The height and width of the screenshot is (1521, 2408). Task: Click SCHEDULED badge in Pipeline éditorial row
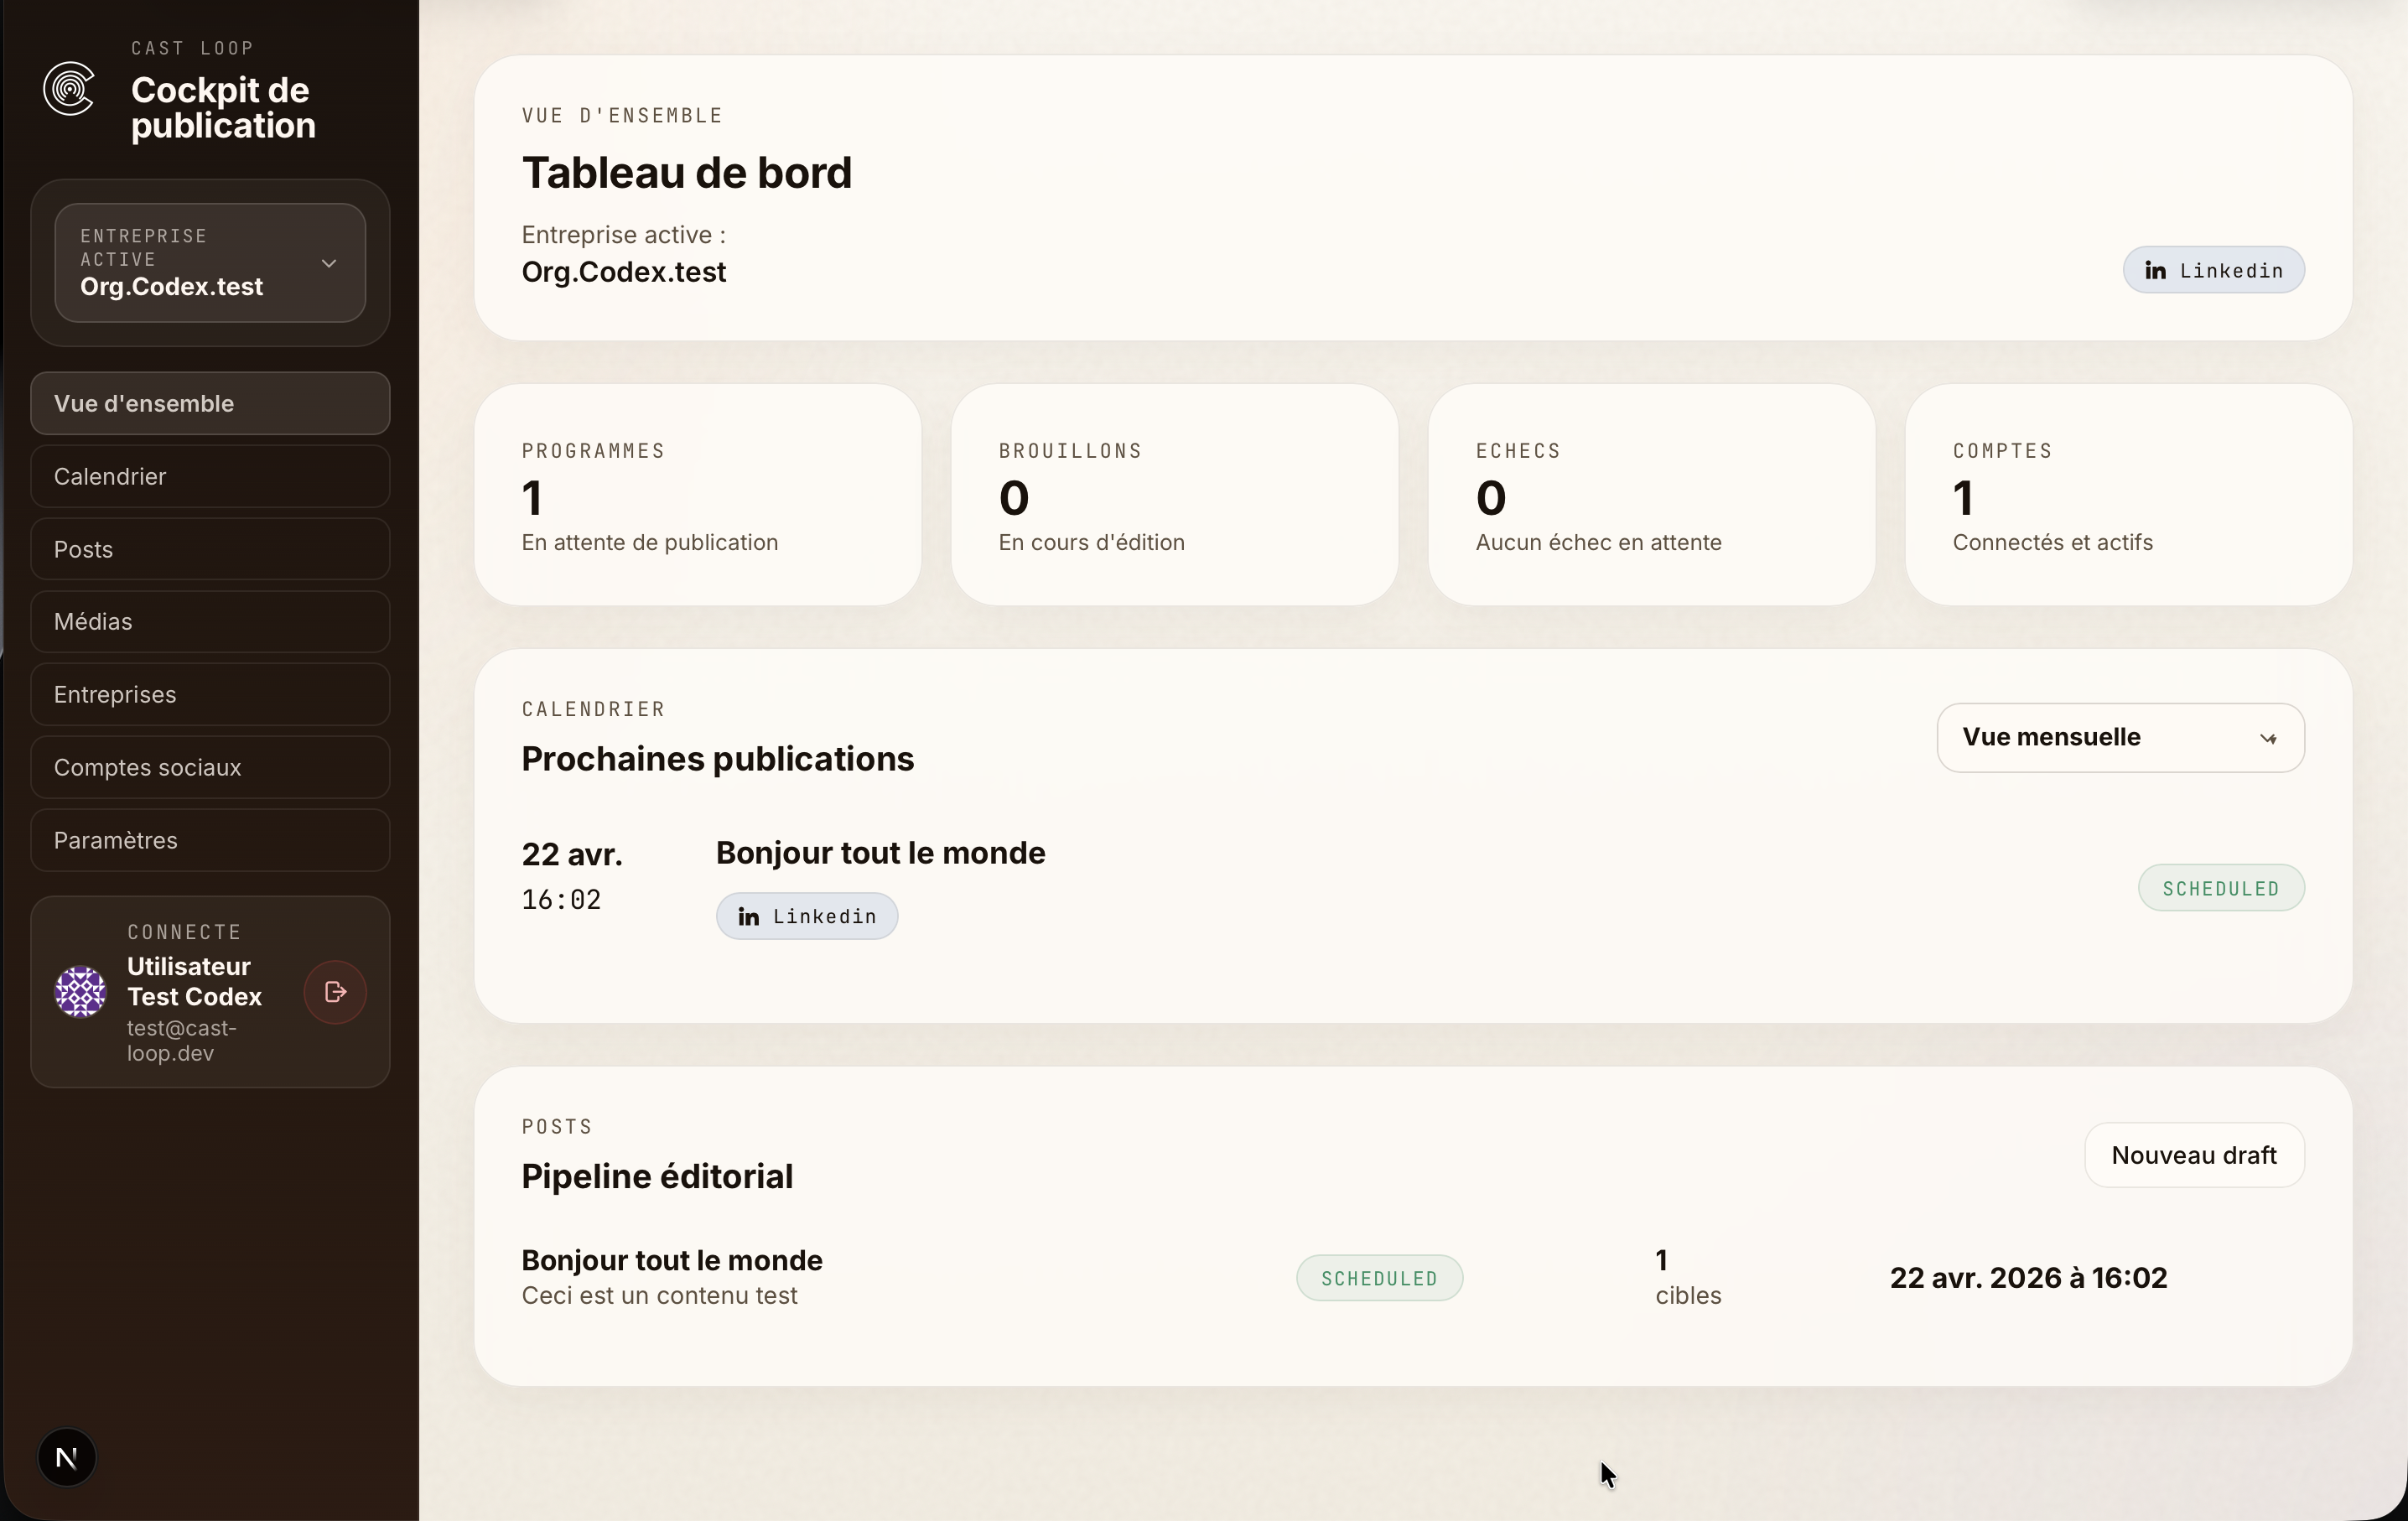(1379, 1278)
